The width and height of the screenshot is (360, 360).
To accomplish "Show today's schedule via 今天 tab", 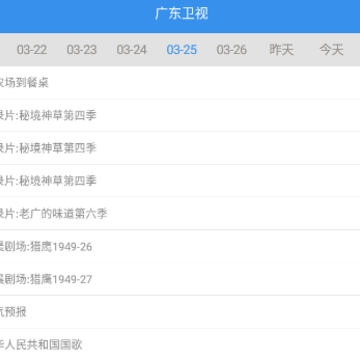I will tap(331, 50).
